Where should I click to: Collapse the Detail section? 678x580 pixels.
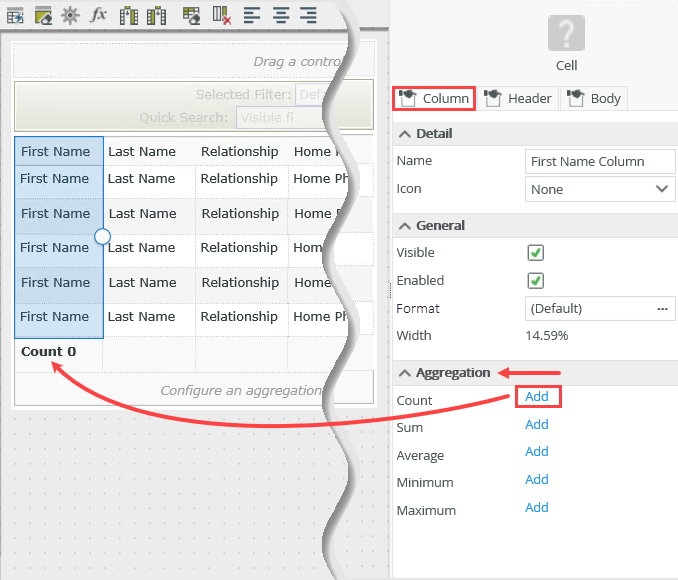[x=404, y=134]
